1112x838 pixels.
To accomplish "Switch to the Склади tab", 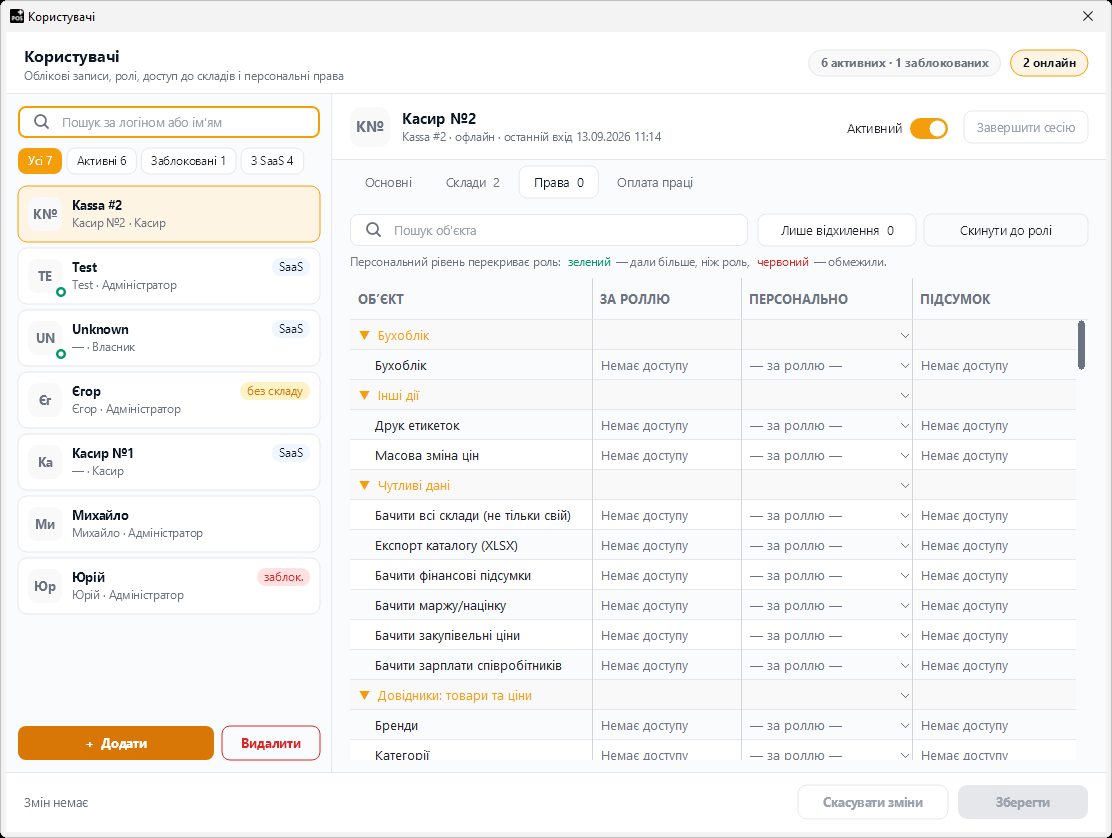I will pos(472,182).
